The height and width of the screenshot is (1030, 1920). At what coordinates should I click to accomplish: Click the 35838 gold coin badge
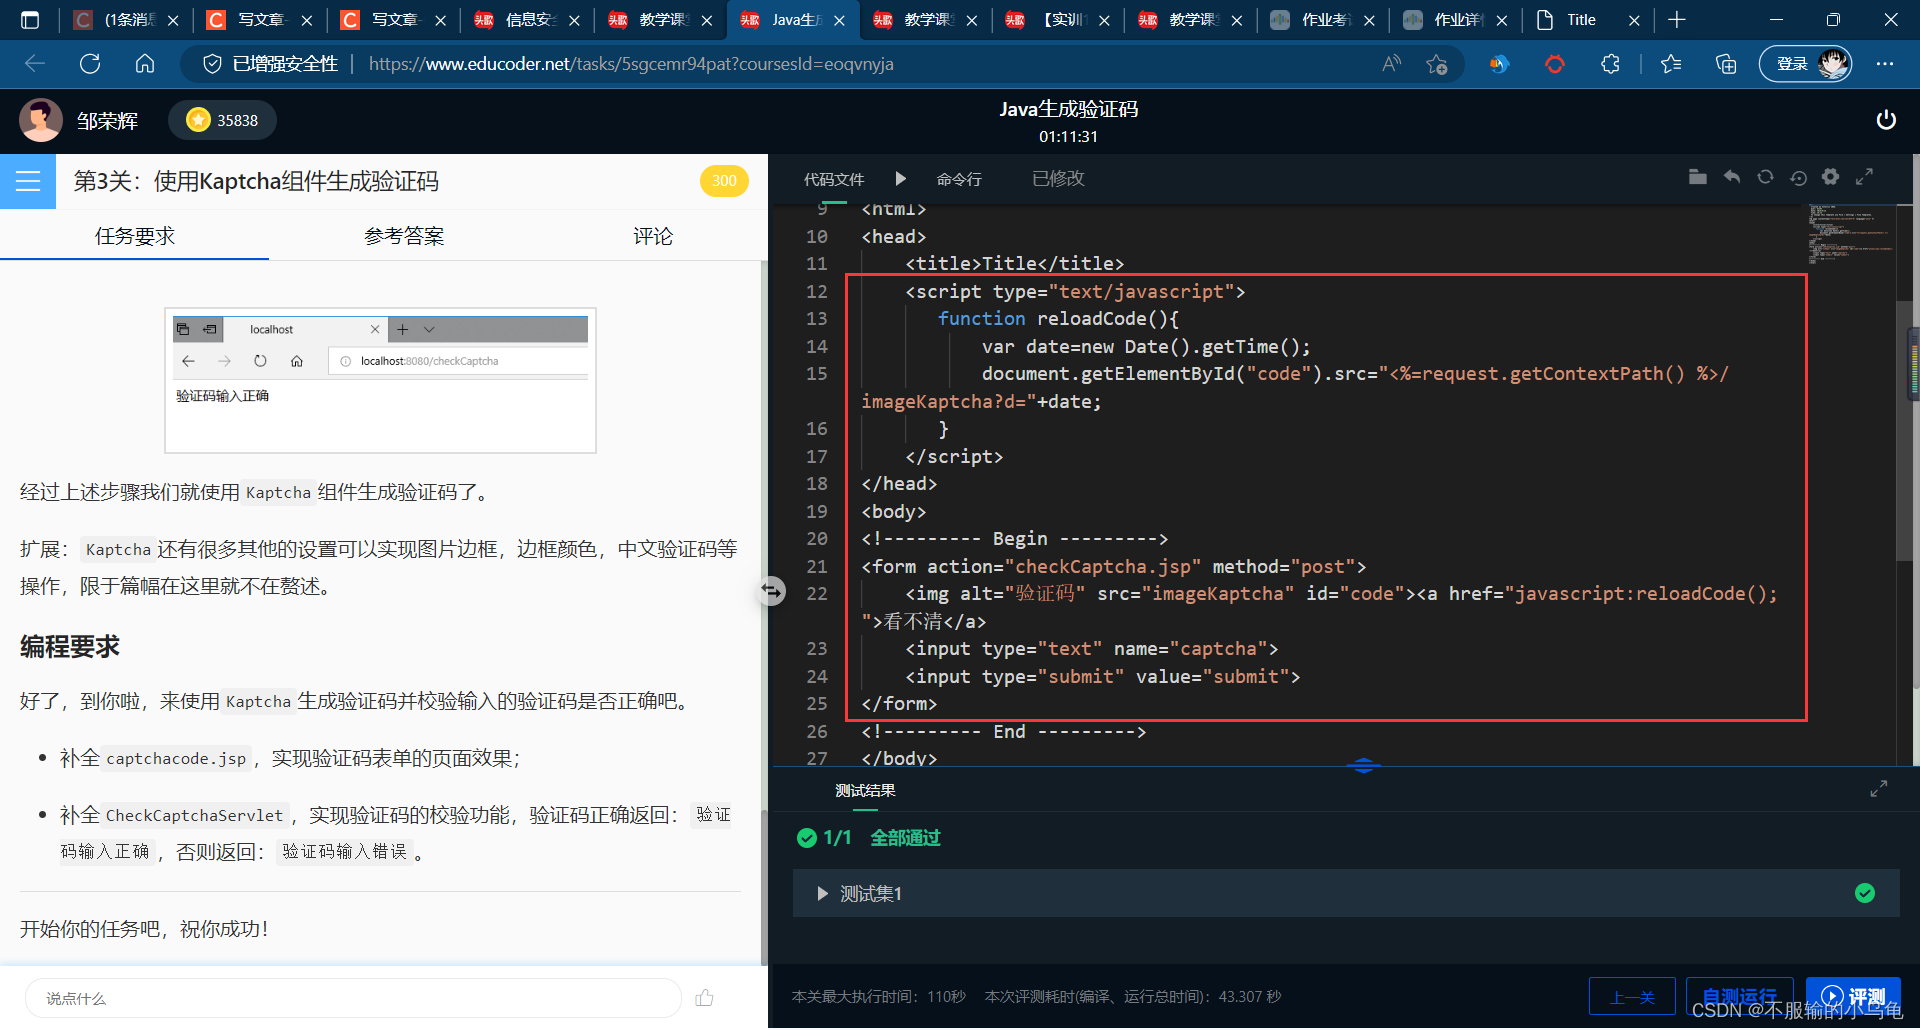click(223, 120)
